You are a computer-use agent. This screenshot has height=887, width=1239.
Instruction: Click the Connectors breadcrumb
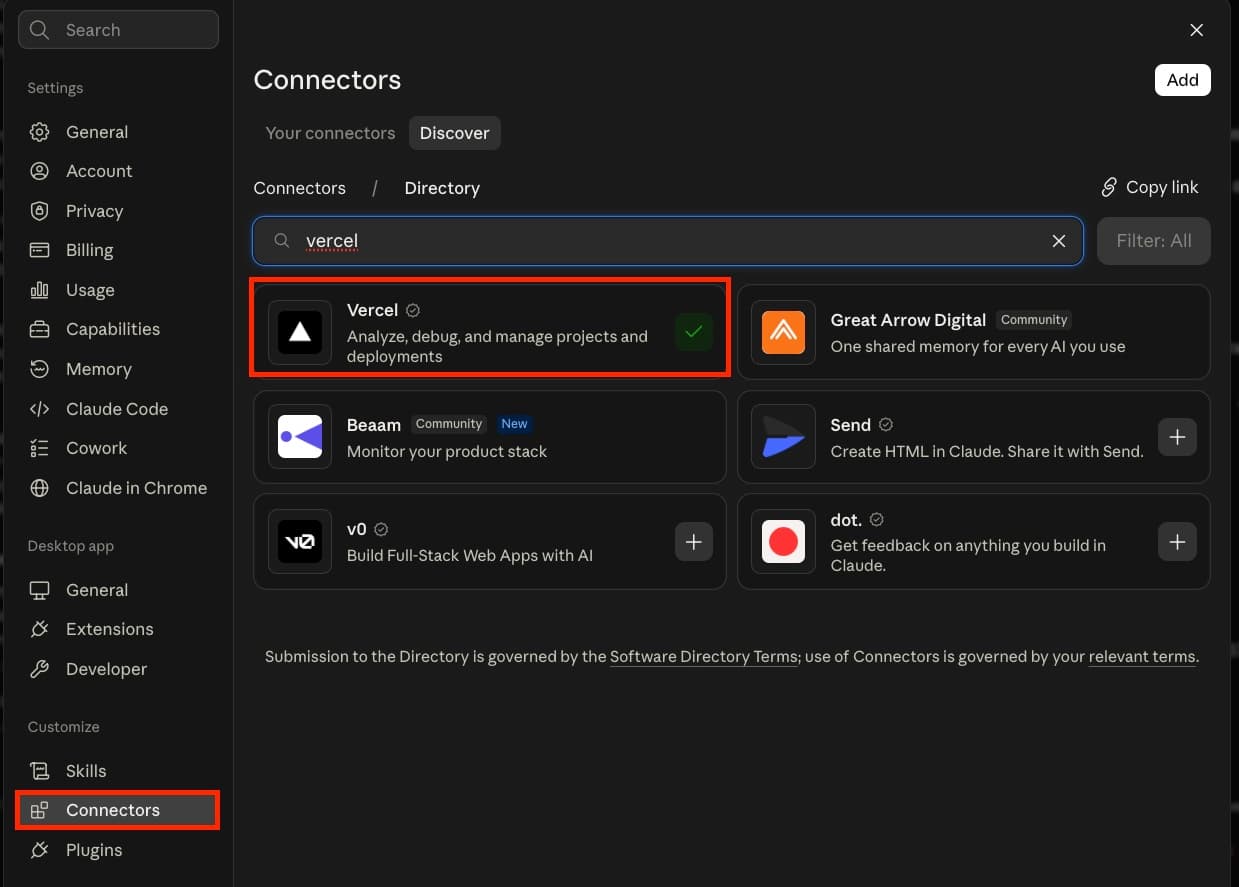point(300,188)
